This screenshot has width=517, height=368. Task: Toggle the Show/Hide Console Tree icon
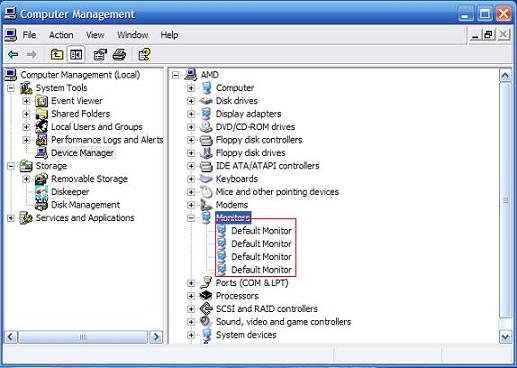(76, 54)
